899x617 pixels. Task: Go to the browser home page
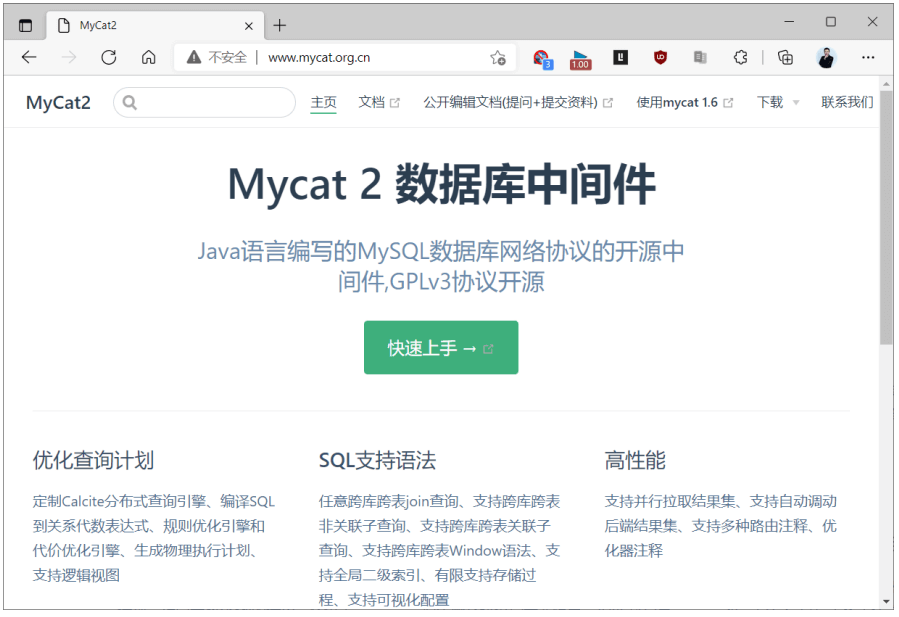tap(148, 57)
